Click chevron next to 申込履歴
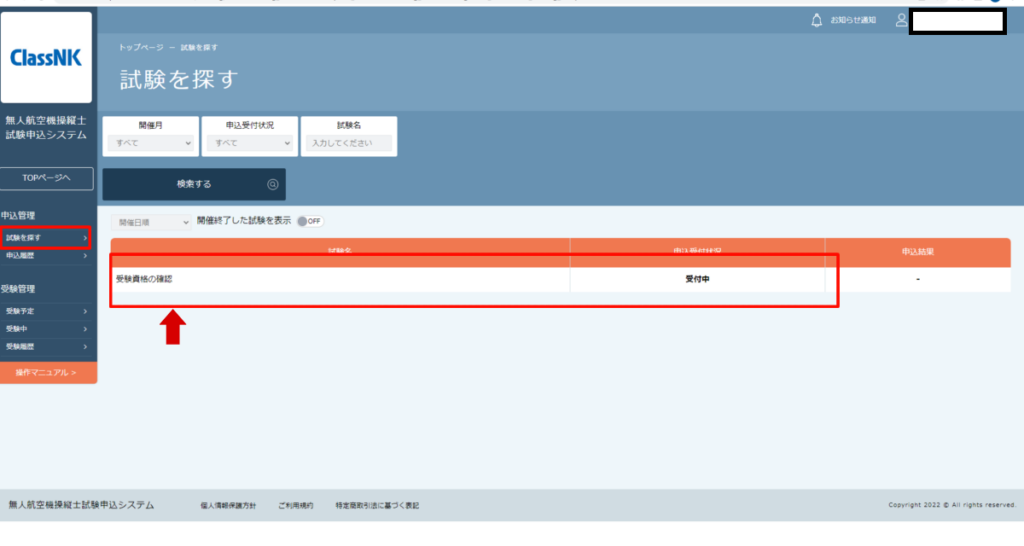Screen dimensions: 1024x546 coord(85,256)
